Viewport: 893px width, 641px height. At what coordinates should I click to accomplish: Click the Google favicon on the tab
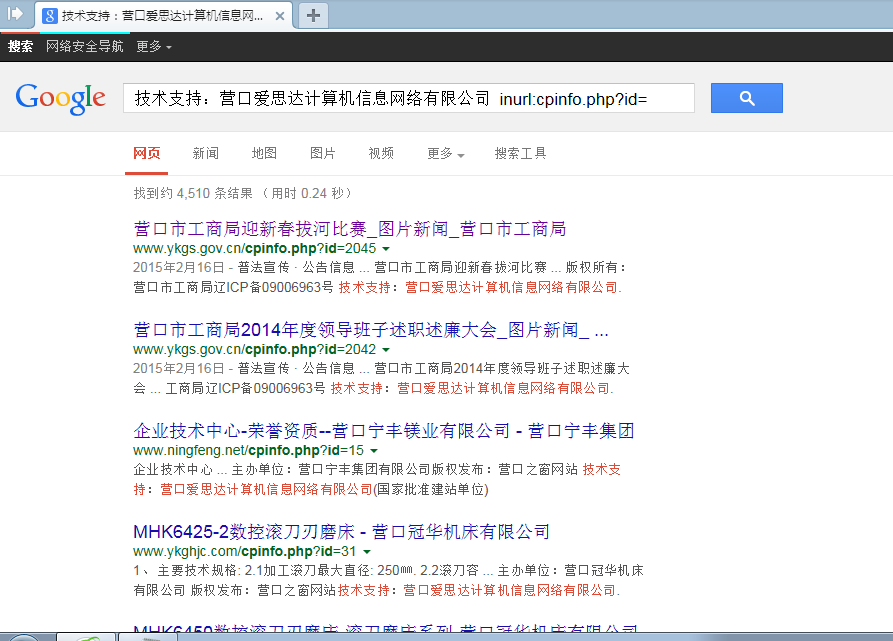(50, 16)
